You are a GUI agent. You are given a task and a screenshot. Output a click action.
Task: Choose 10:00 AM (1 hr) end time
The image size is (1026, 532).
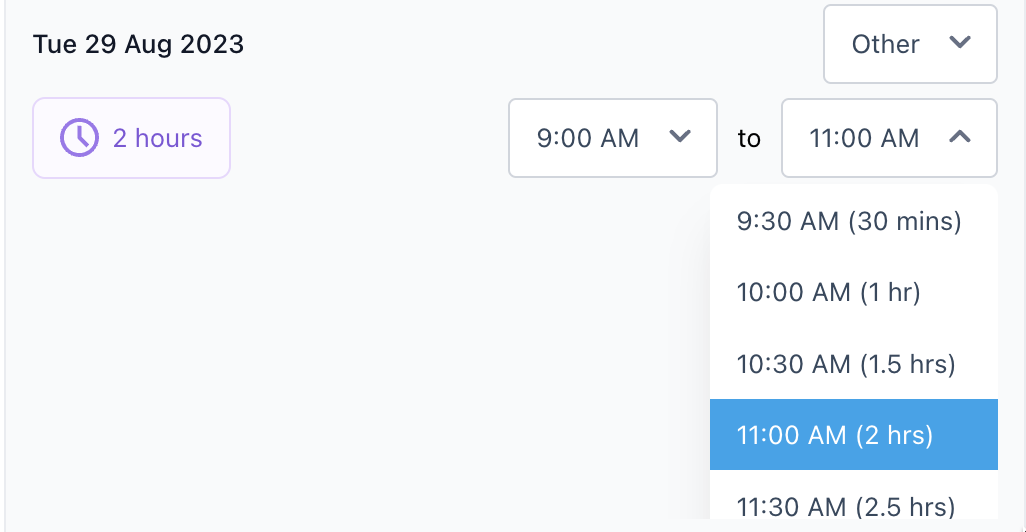(854, 292)
